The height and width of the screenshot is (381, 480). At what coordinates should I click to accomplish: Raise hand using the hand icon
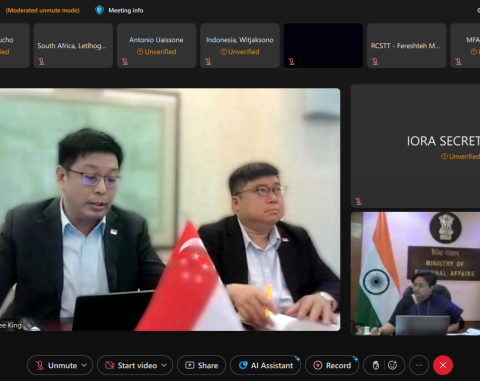(376, 365)
